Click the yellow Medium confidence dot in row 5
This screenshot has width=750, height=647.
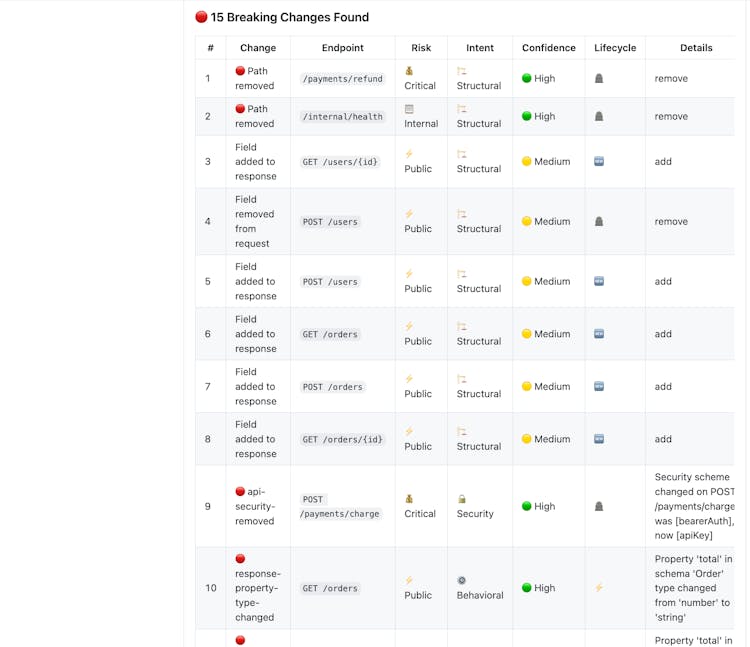(526, 281)
